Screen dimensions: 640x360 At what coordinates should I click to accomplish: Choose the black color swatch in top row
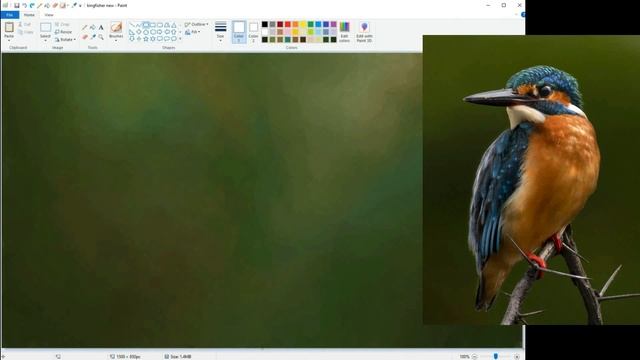(x=264, y=24)
